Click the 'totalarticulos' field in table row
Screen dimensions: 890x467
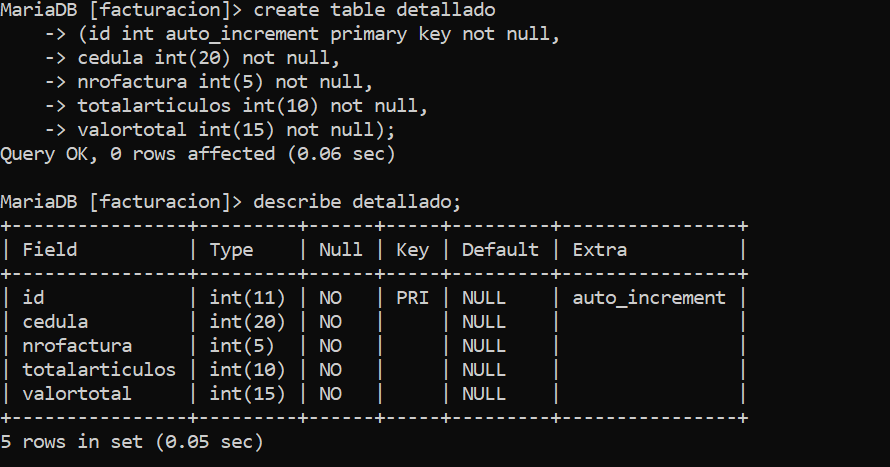(x=99, y=369)
